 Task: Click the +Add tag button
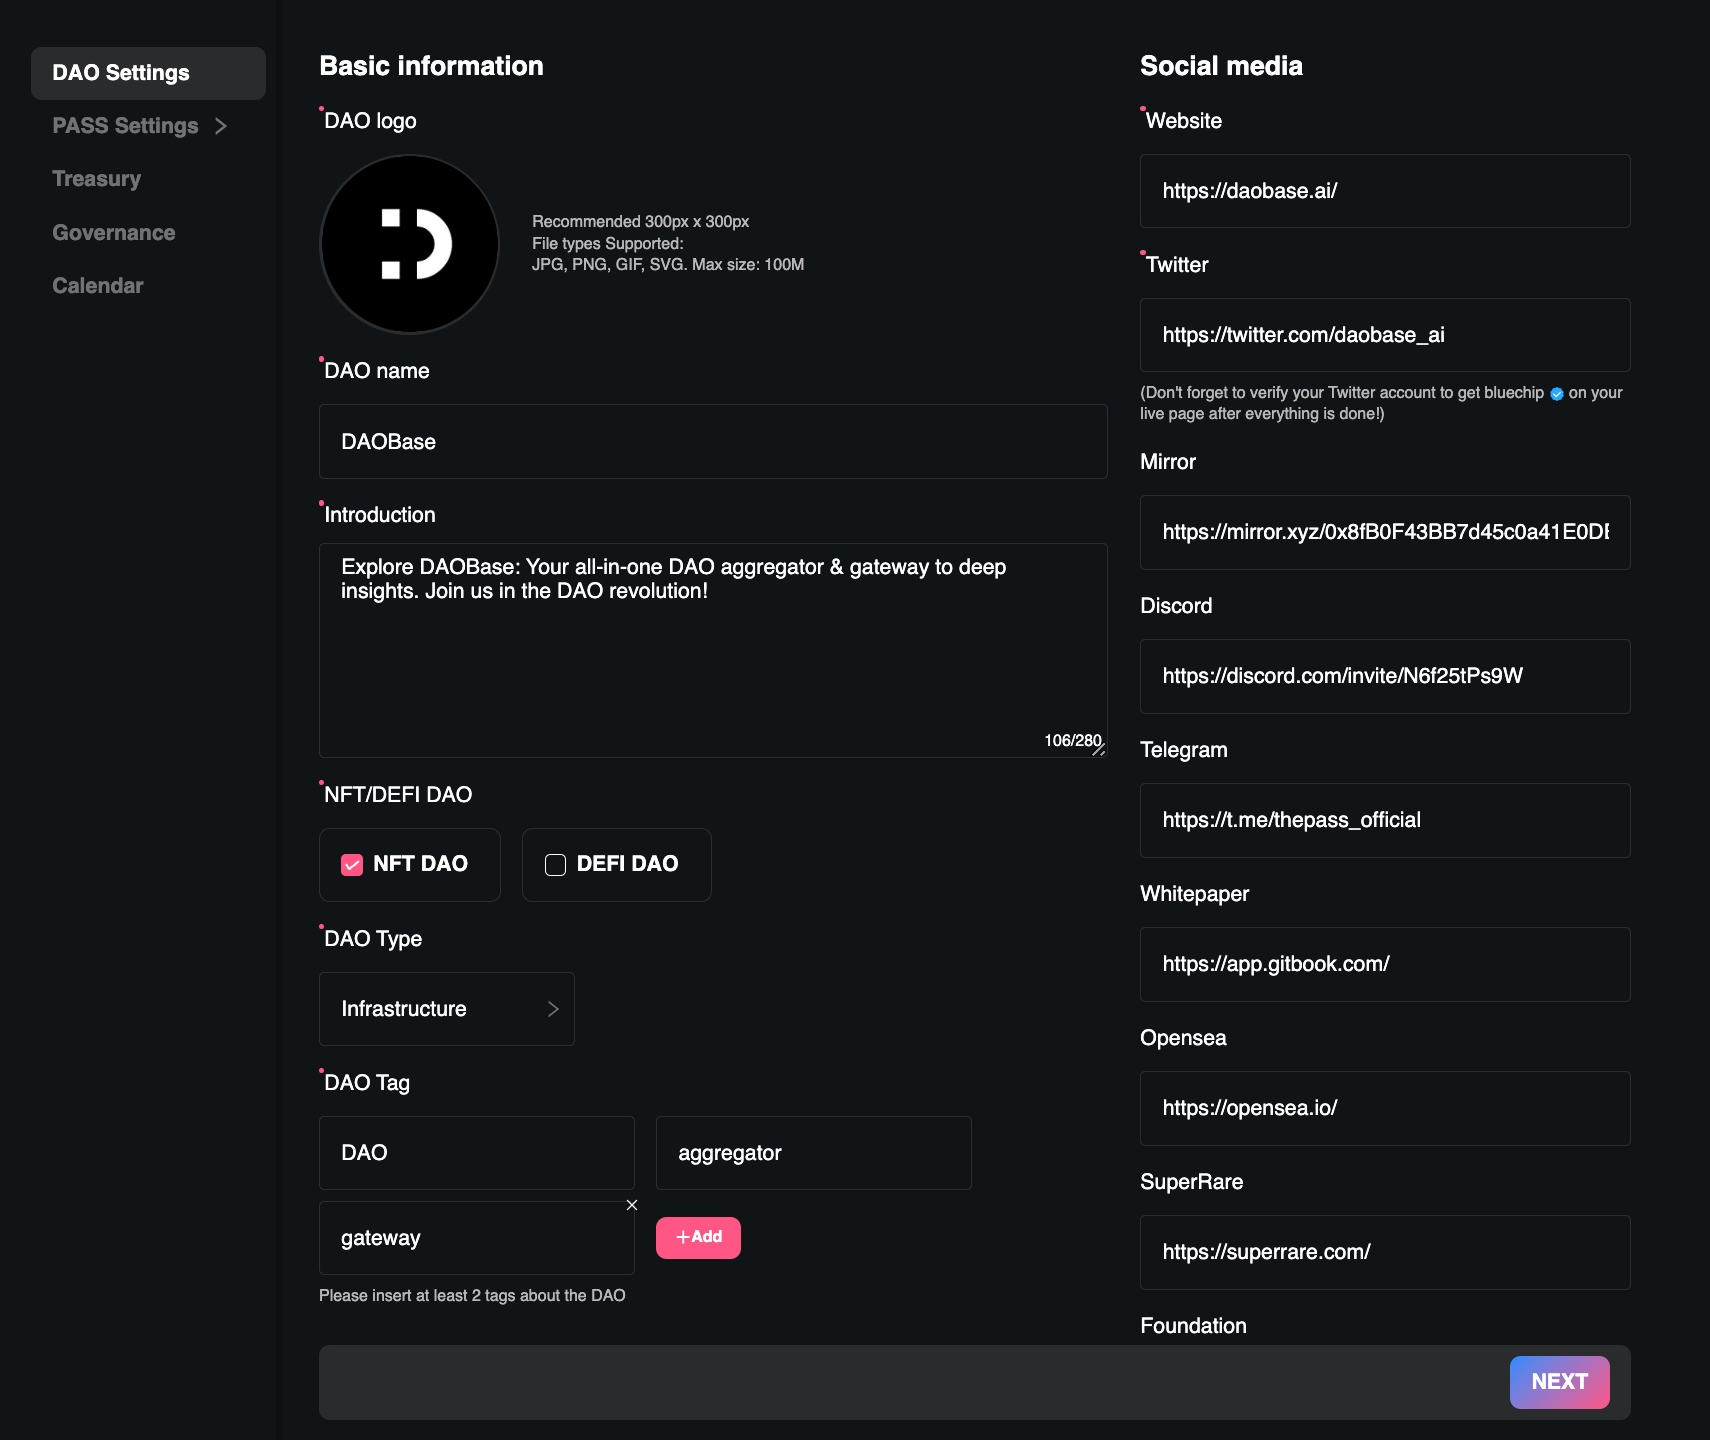[x=698, y=1237]
